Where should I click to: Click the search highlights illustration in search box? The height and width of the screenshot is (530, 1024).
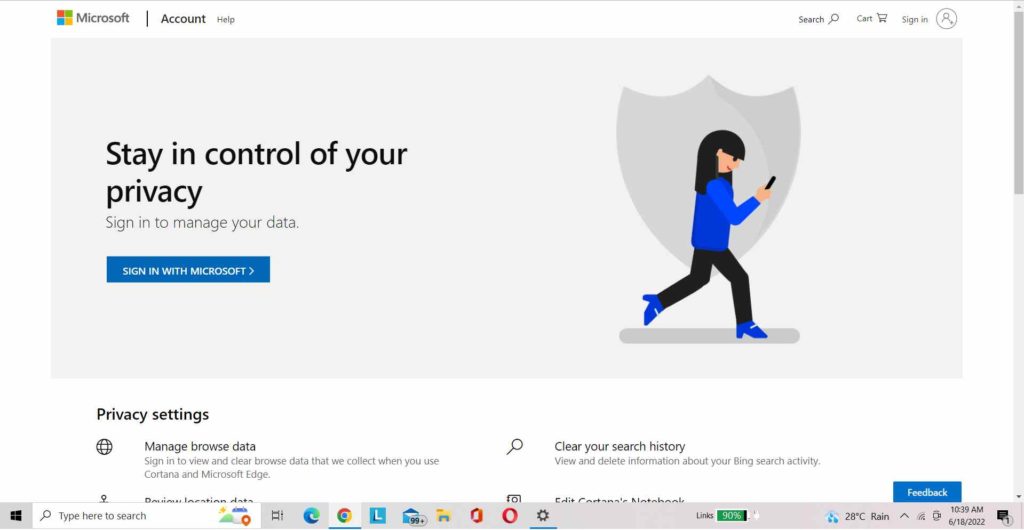point(234,516)
